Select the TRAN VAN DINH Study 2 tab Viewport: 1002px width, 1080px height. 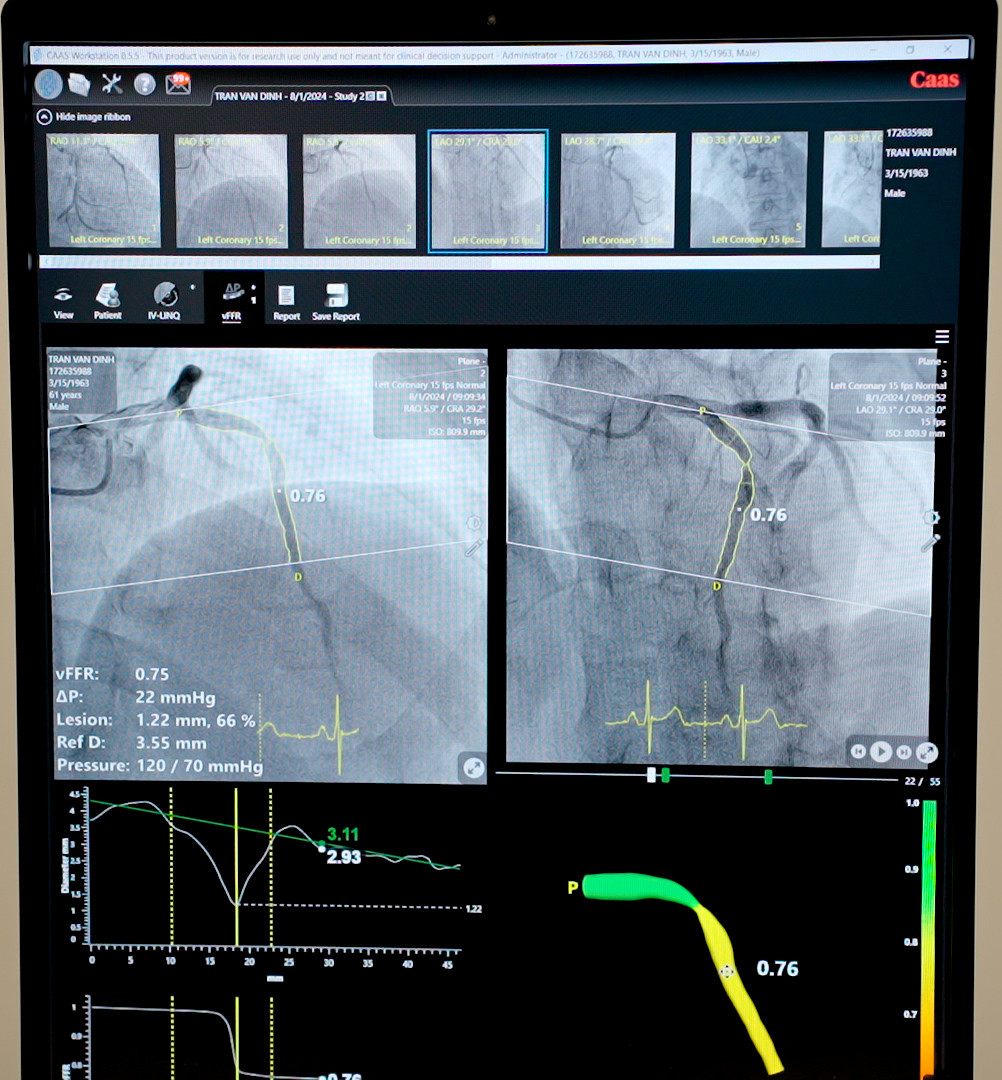point(288,96)
